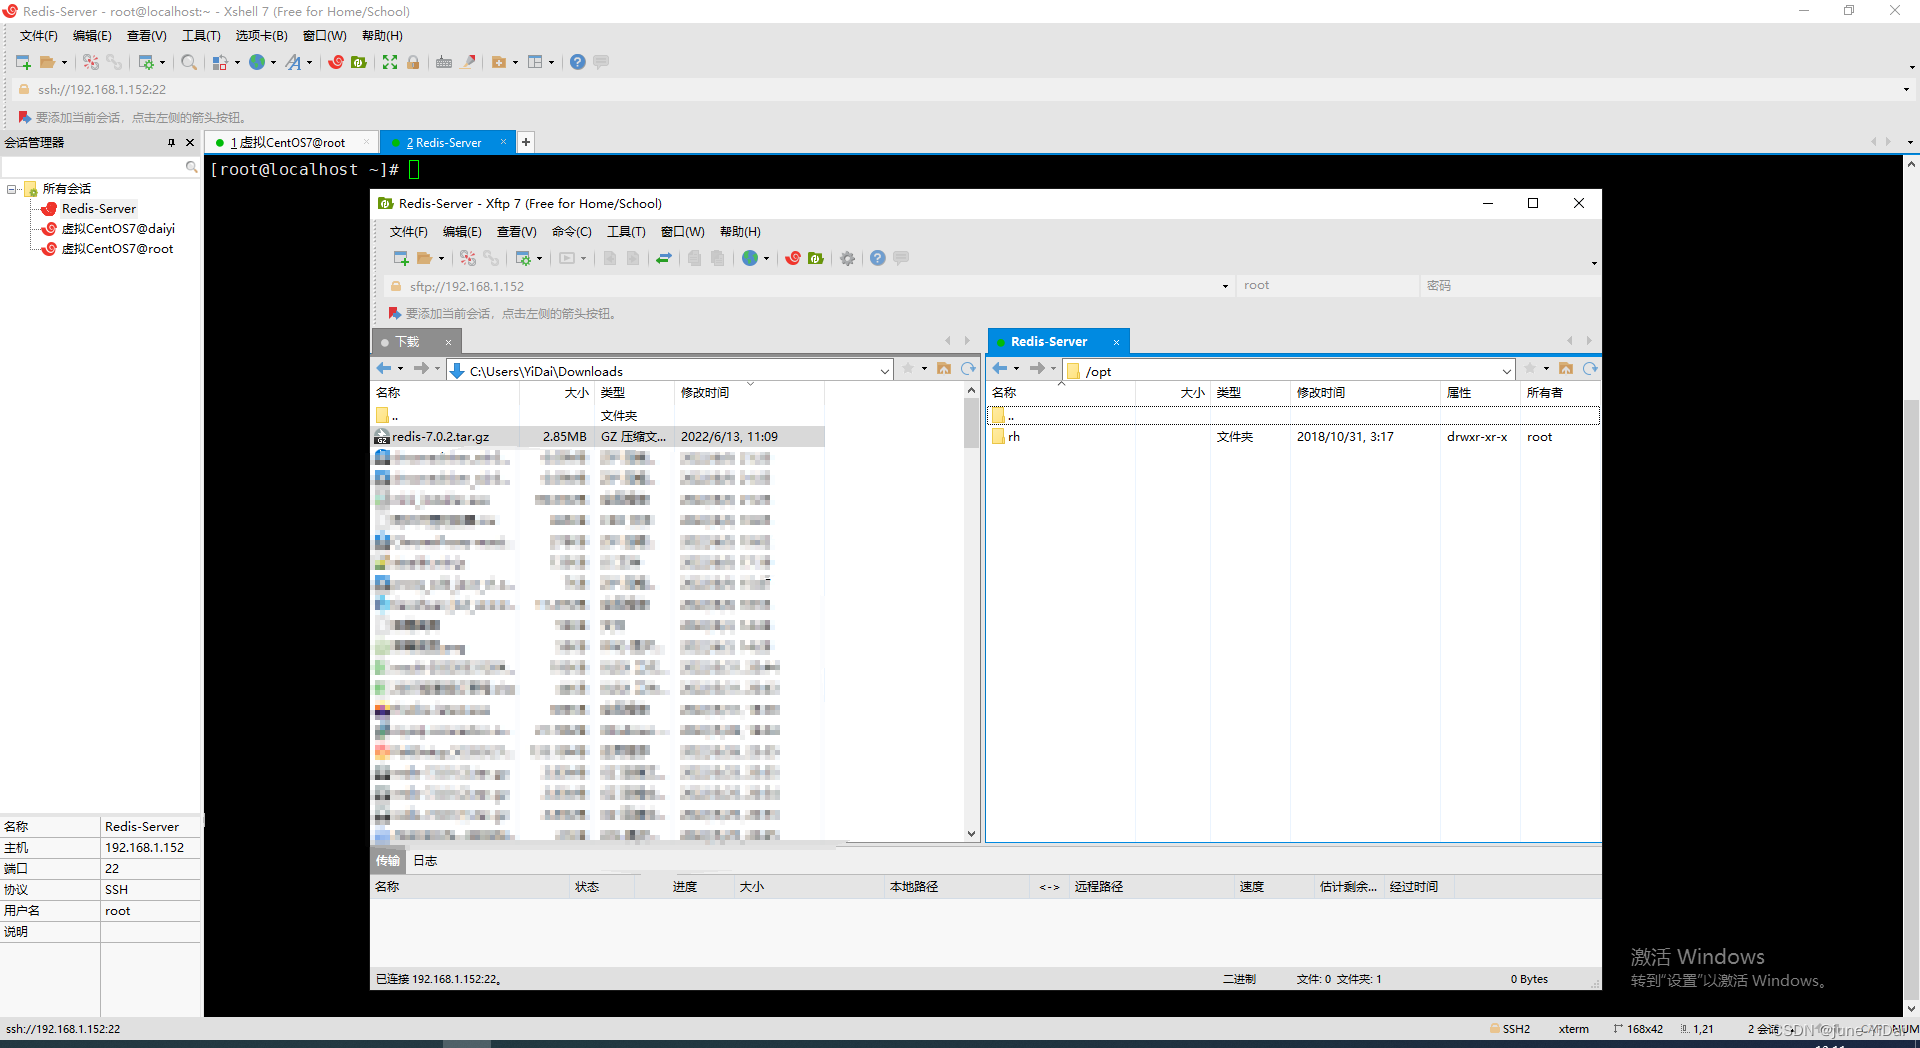1920x1048 pixels.
Task: Pin the session manager panel
Action: coord(171,143)
